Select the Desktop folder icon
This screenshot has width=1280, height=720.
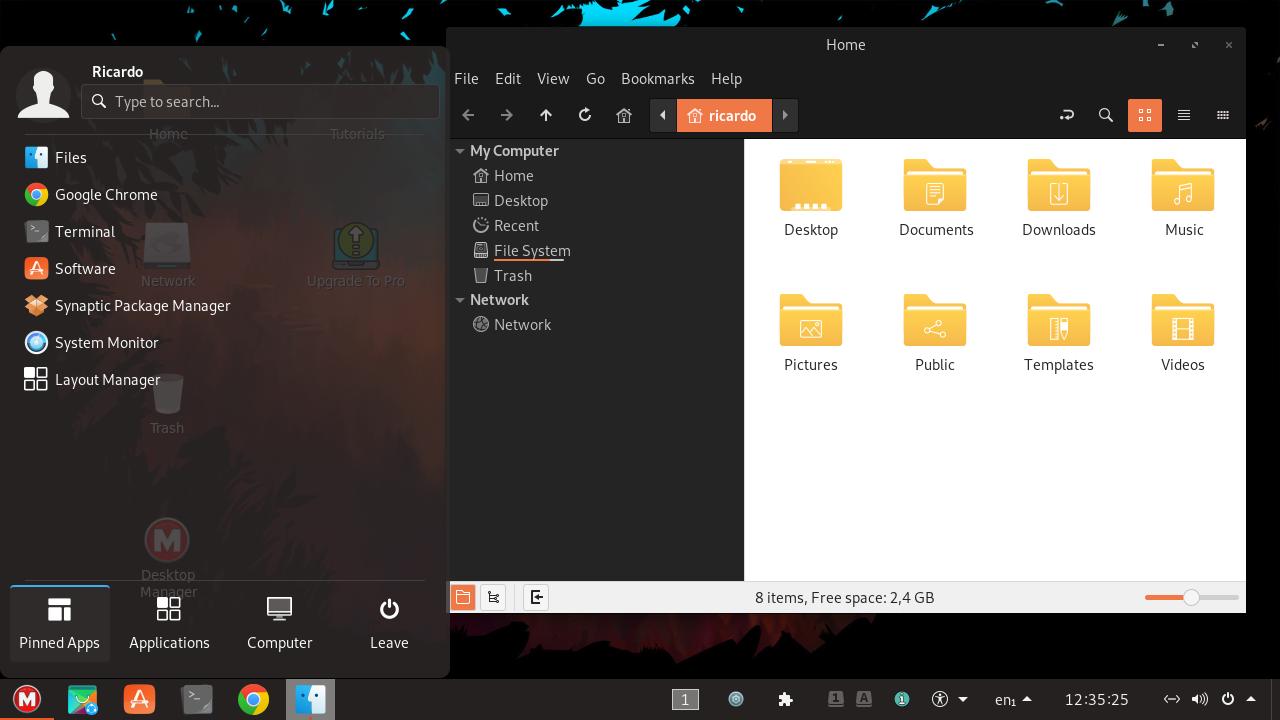(811, 185)
